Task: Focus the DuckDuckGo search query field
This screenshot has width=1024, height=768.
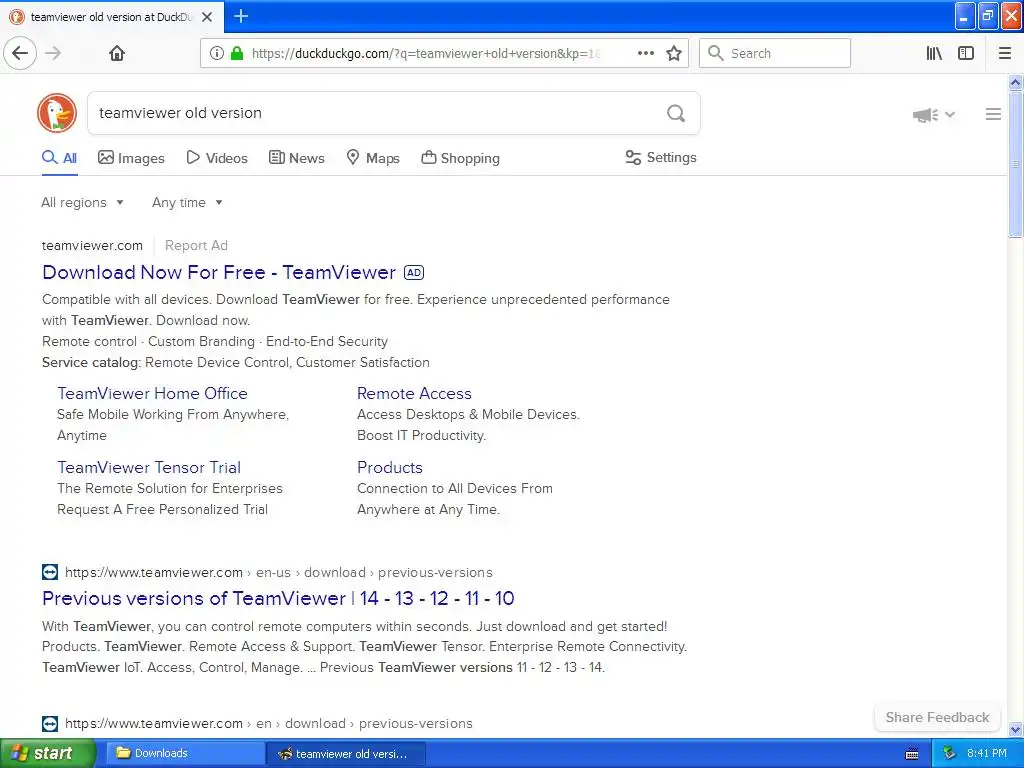Action: tap(376, 113)
